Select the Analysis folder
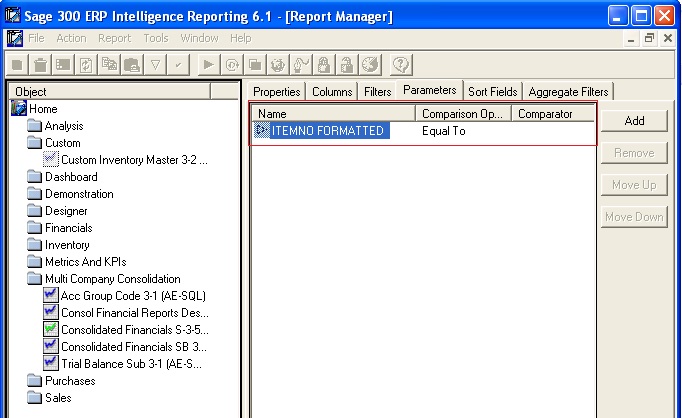682x418 pixels. coord(64,126)
